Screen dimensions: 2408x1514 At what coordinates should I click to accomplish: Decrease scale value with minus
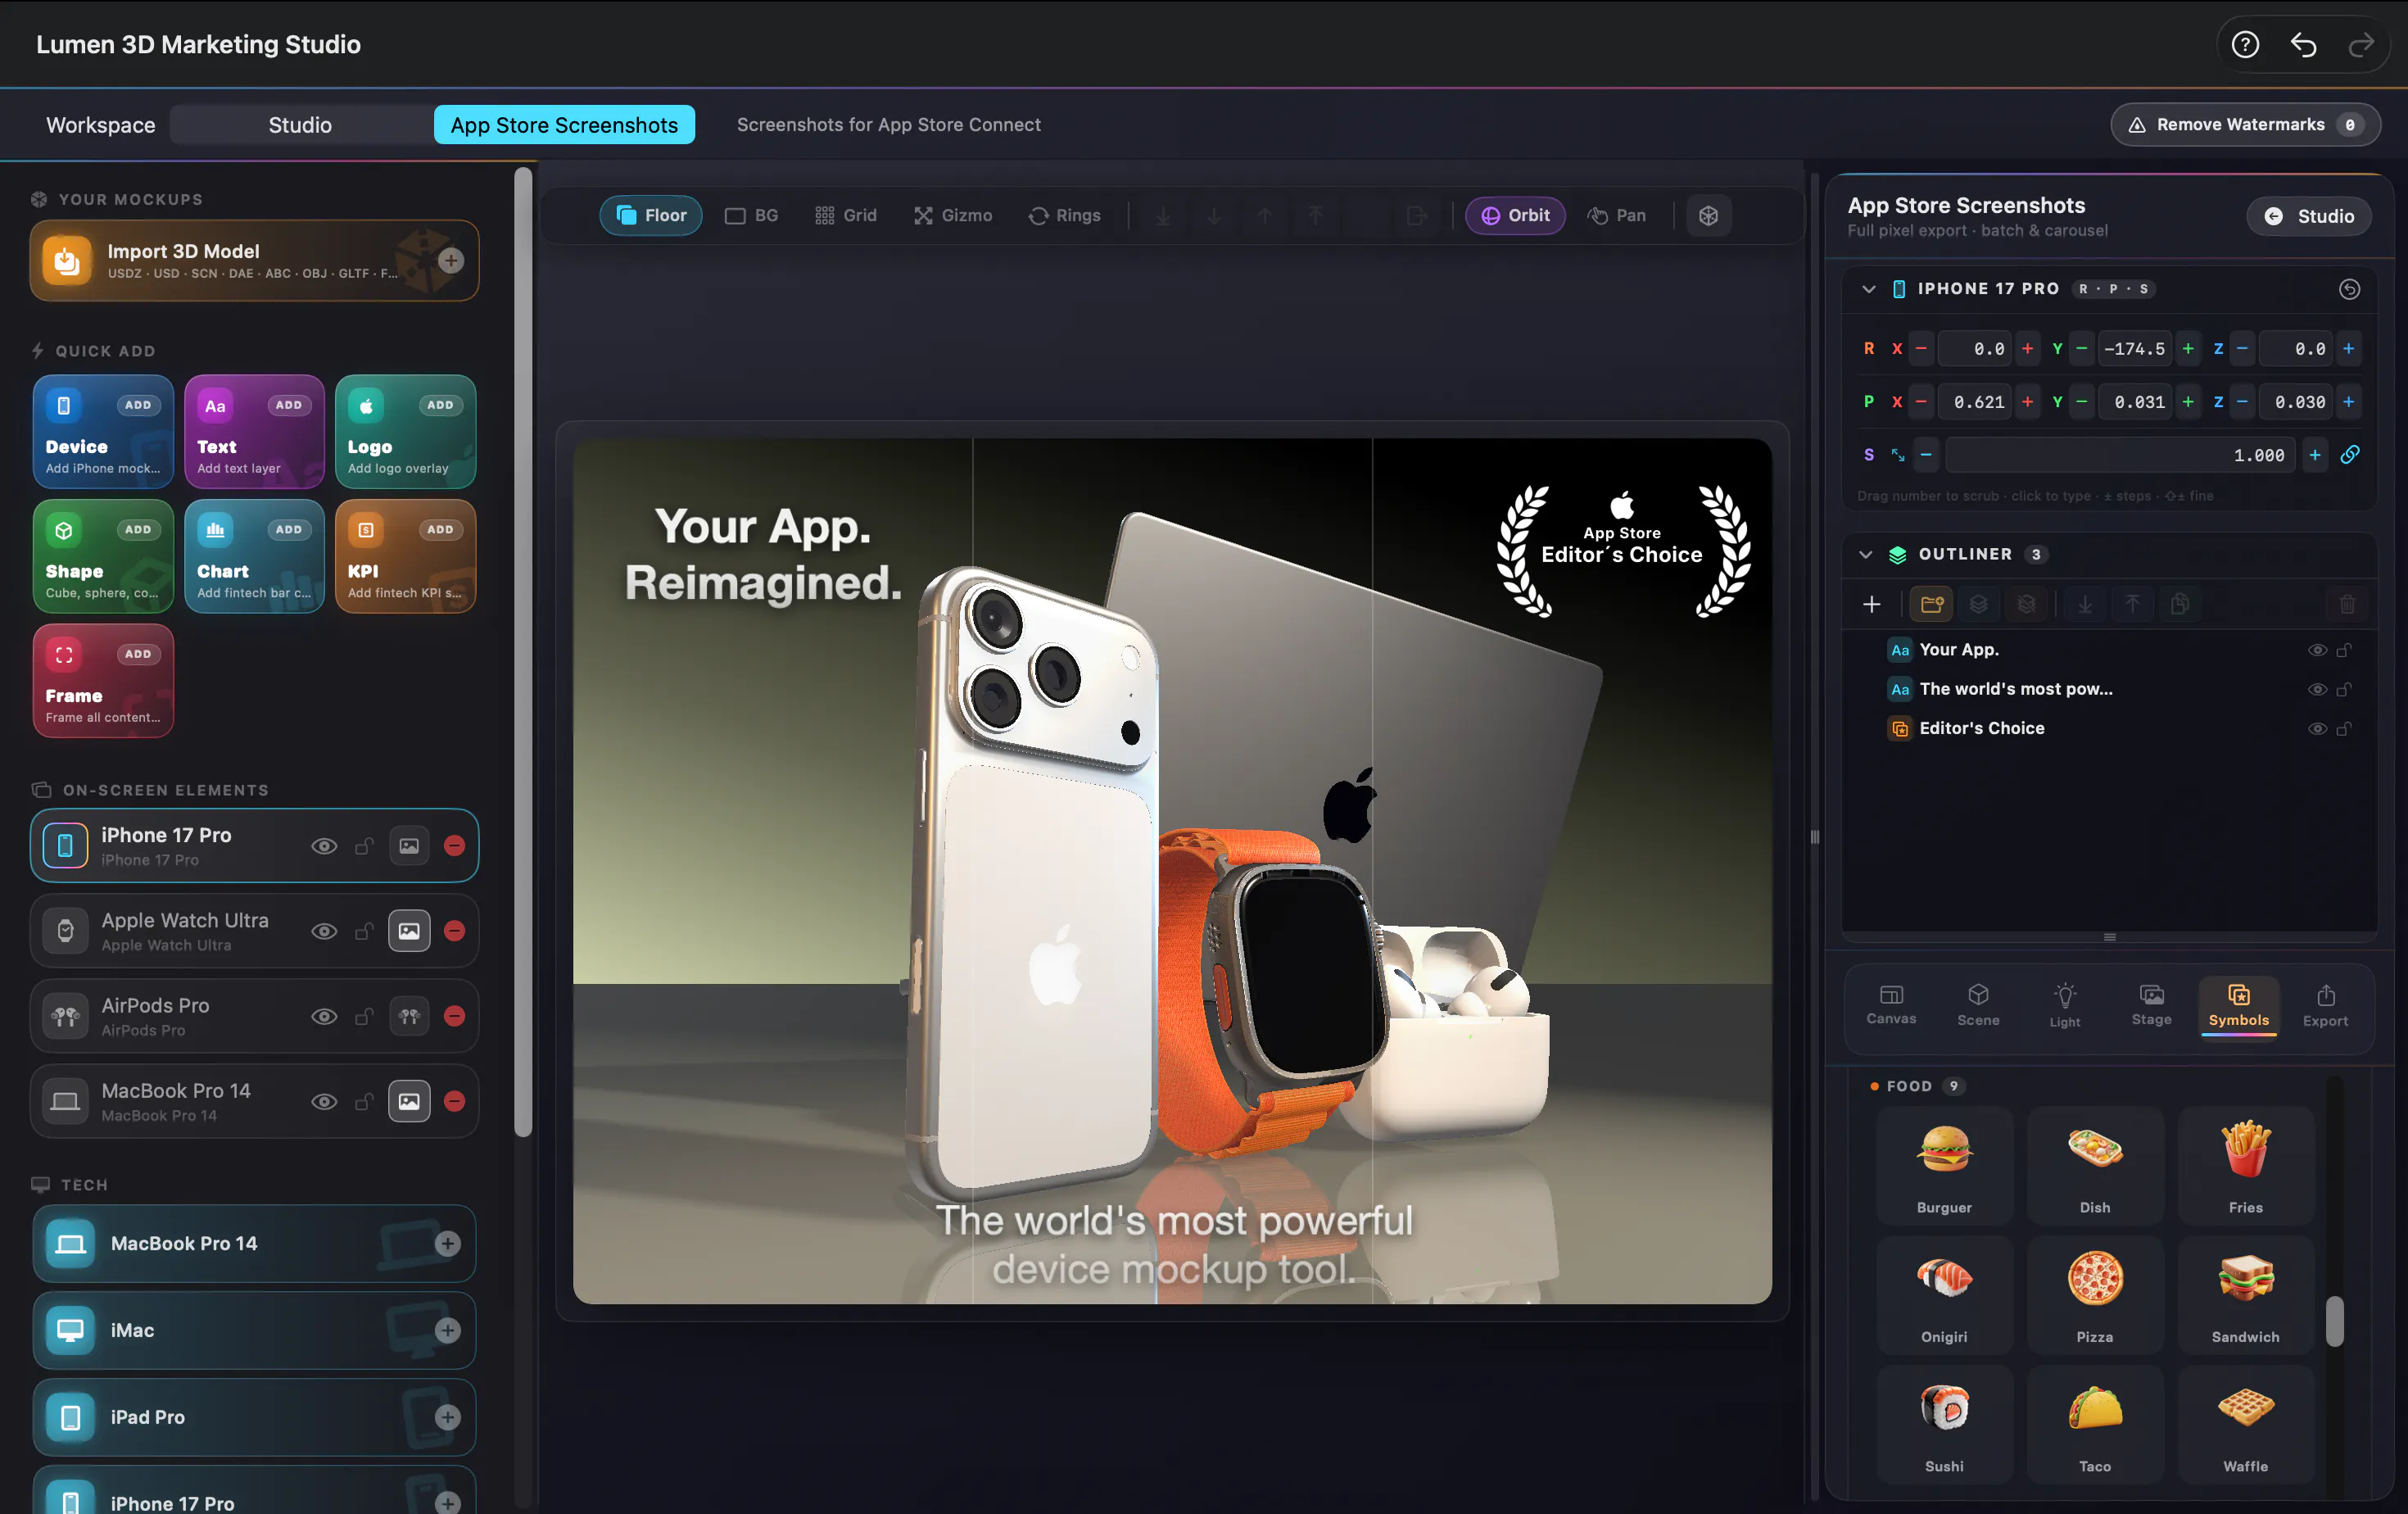[x=1926, y=455]
